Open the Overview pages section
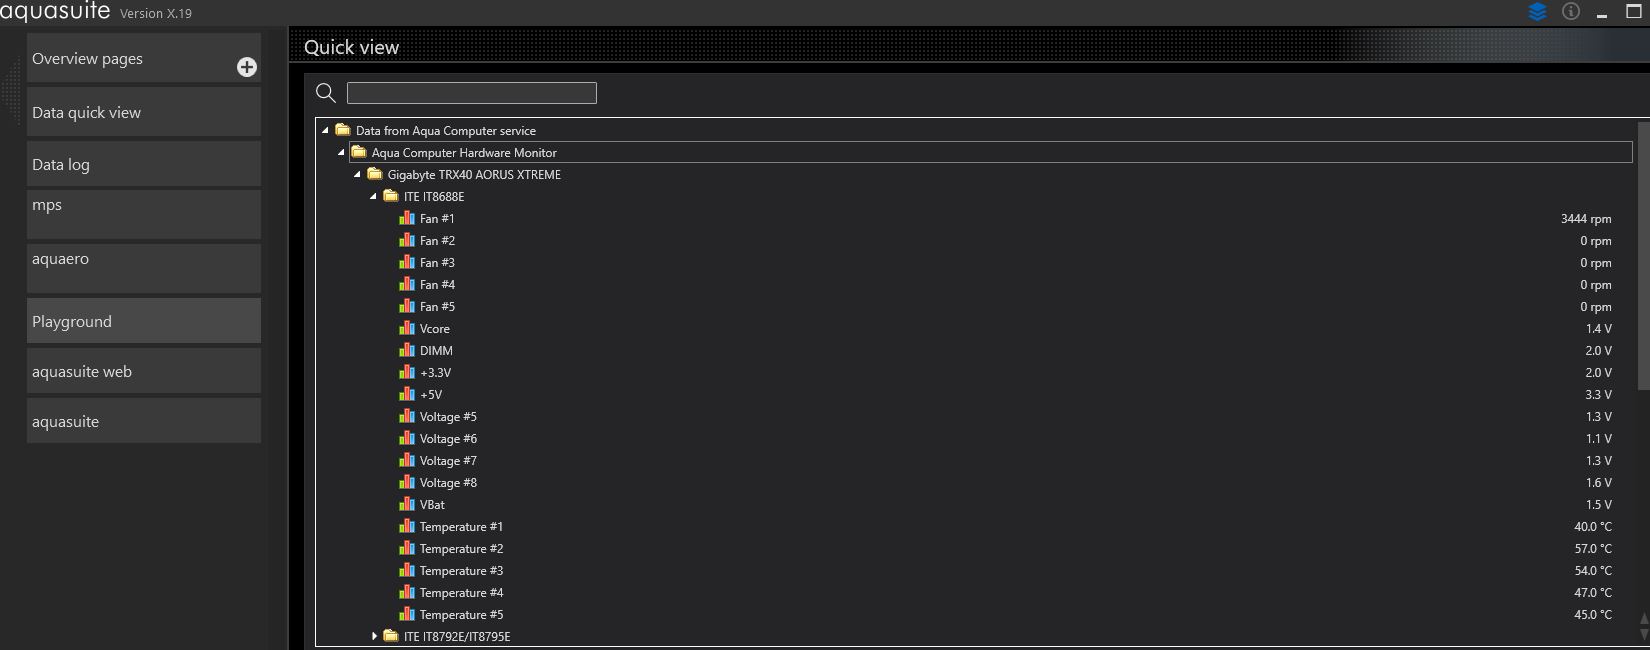Image resolution: width=1650 pixels, height=650 pixels. click(x=144, y=58)
